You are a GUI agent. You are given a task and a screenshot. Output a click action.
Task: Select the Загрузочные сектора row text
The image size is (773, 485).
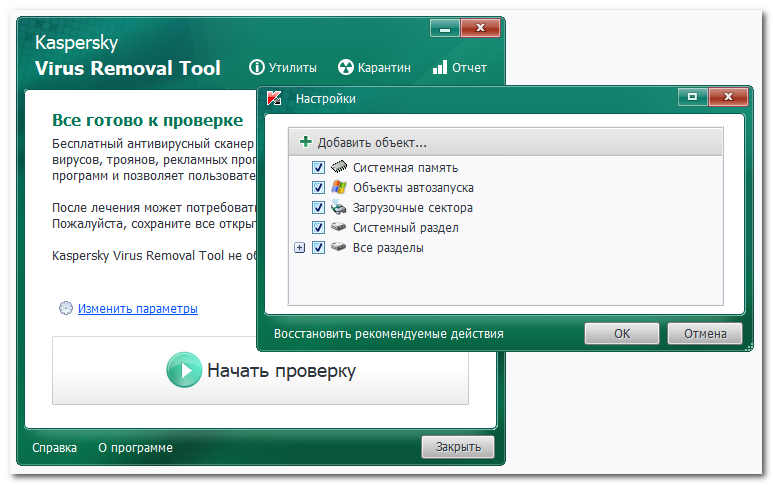pyautogui.click(x=413, y=208)
